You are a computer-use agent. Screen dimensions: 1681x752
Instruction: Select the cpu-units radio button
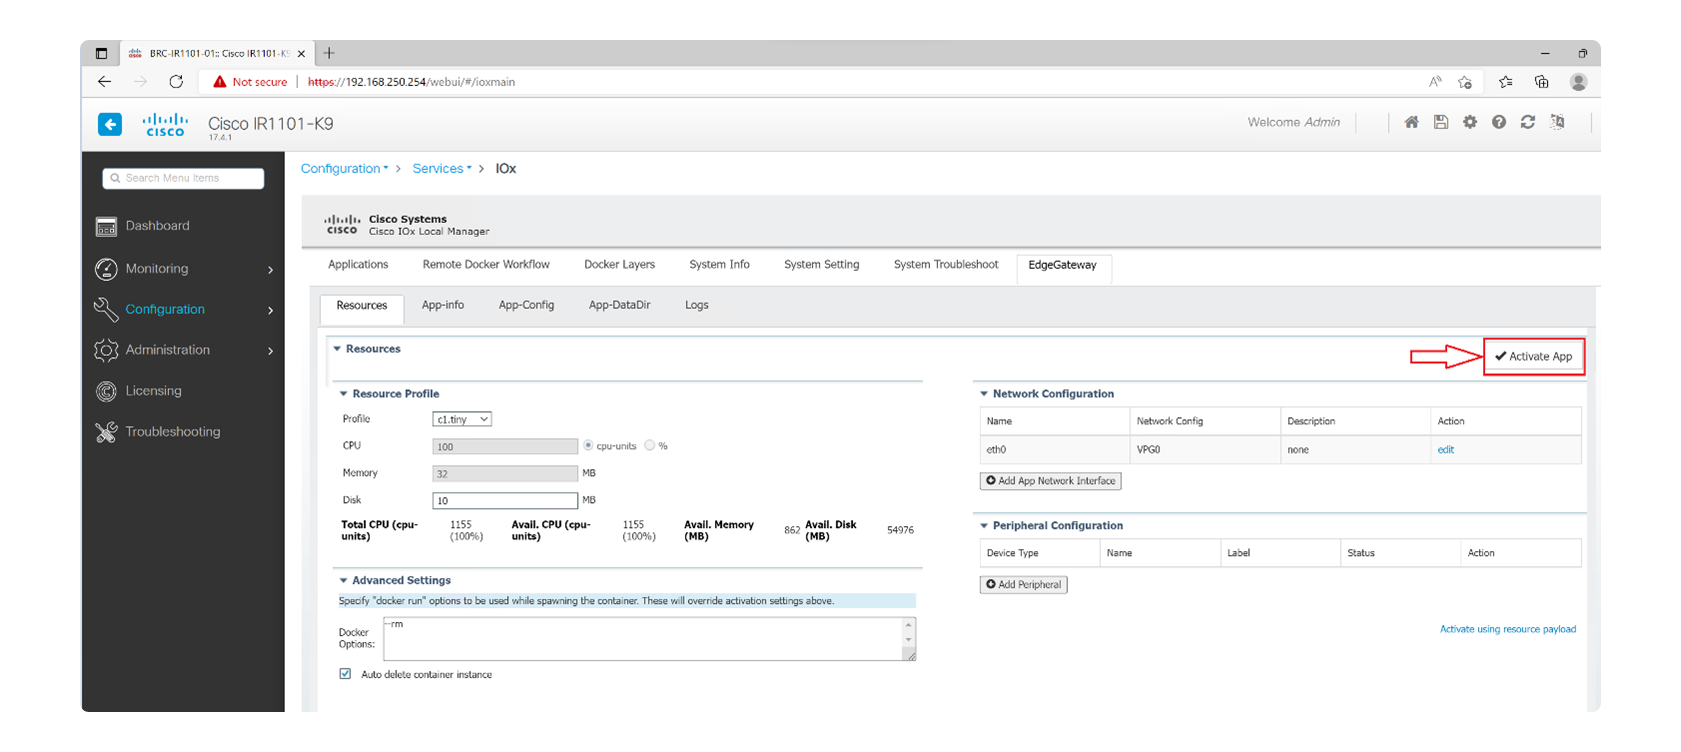(x=588, y=446)
